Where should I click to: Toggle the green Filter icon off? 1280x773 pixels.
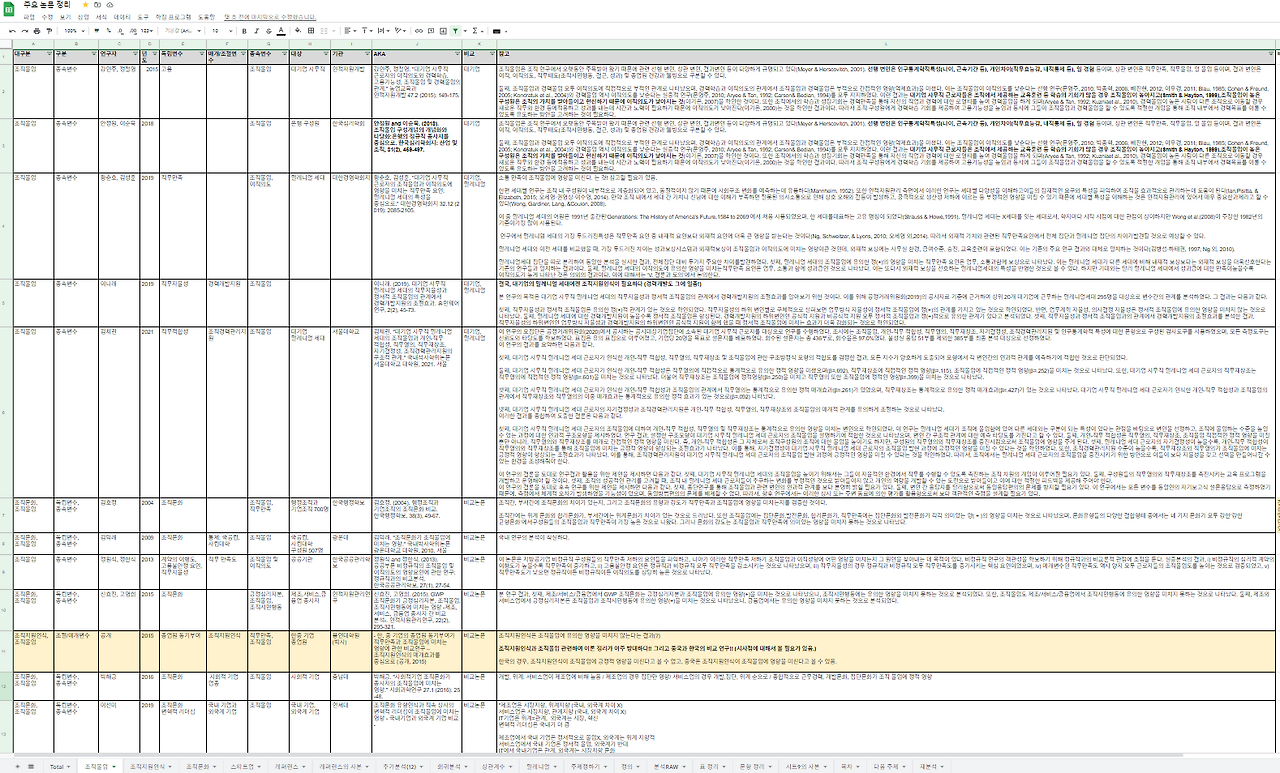click(x=456, y=31)
